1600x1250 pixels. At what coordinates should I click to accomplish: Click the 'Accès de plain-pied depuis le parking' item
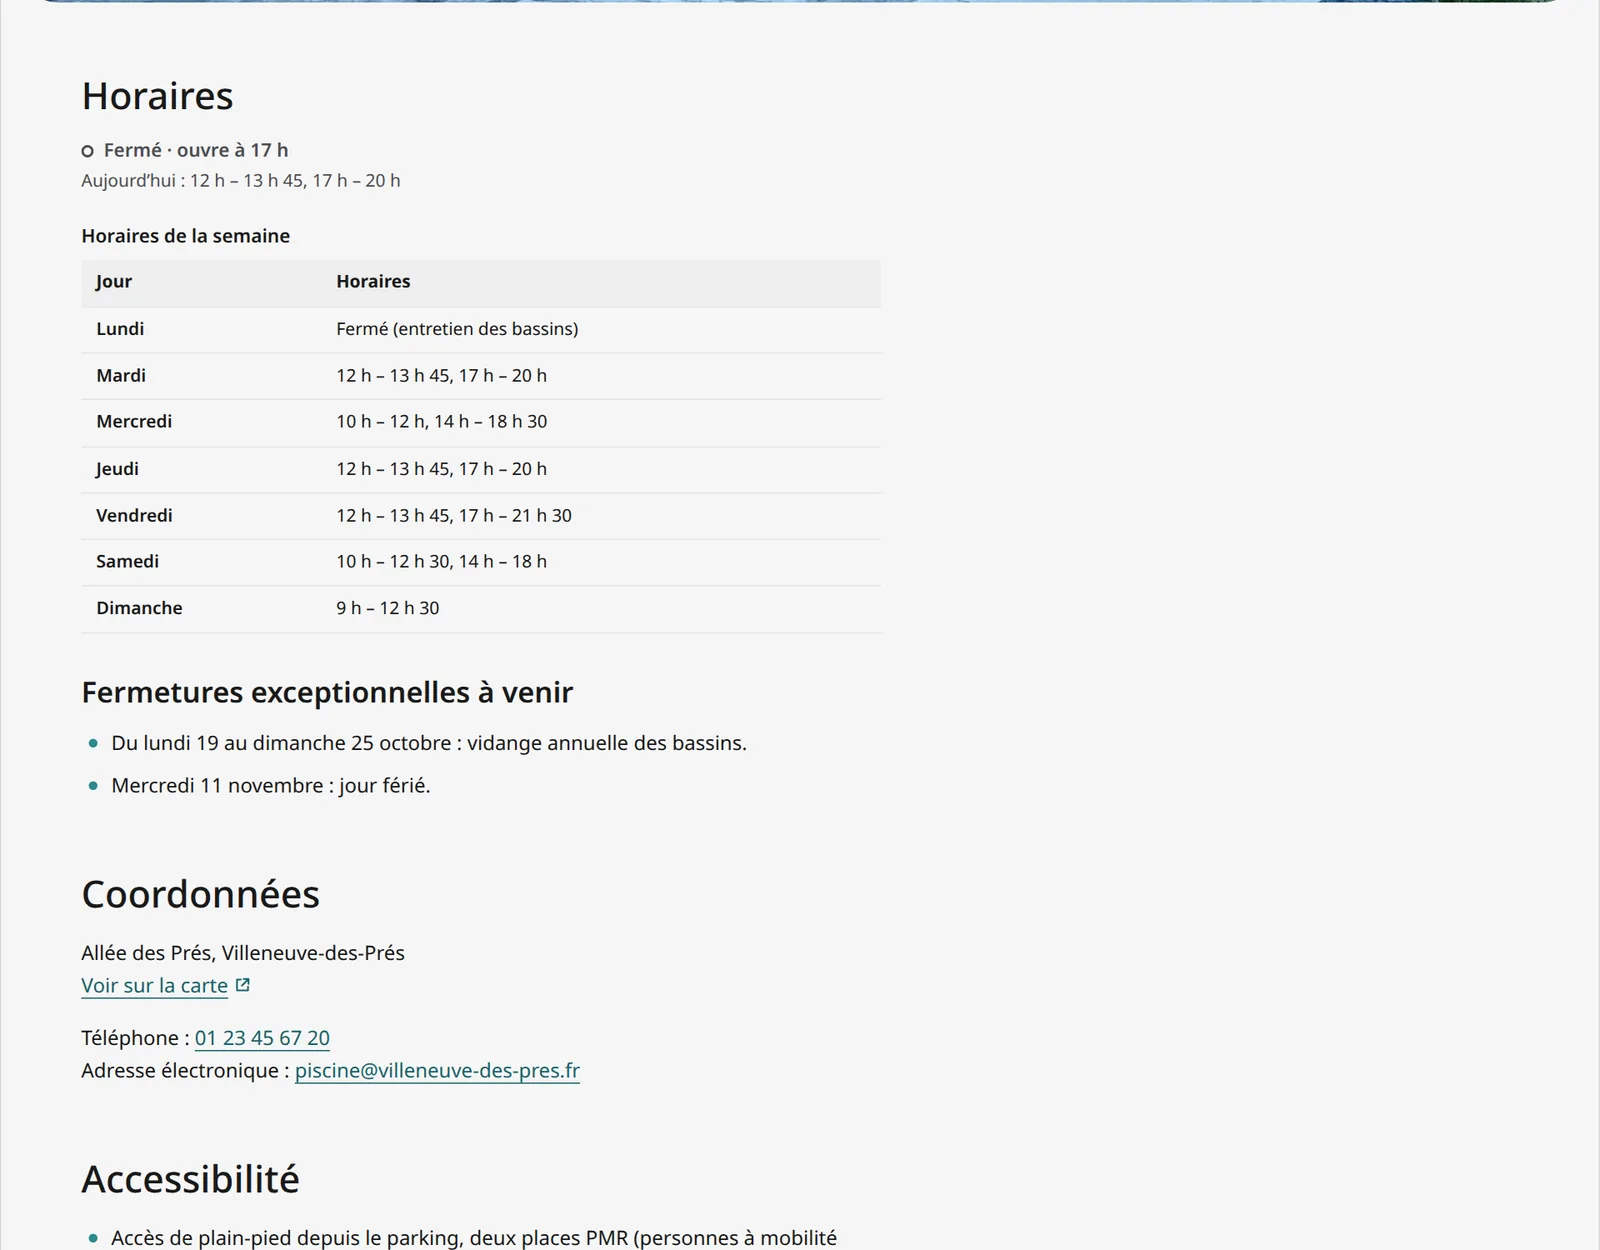click(x=474, y=1238)
